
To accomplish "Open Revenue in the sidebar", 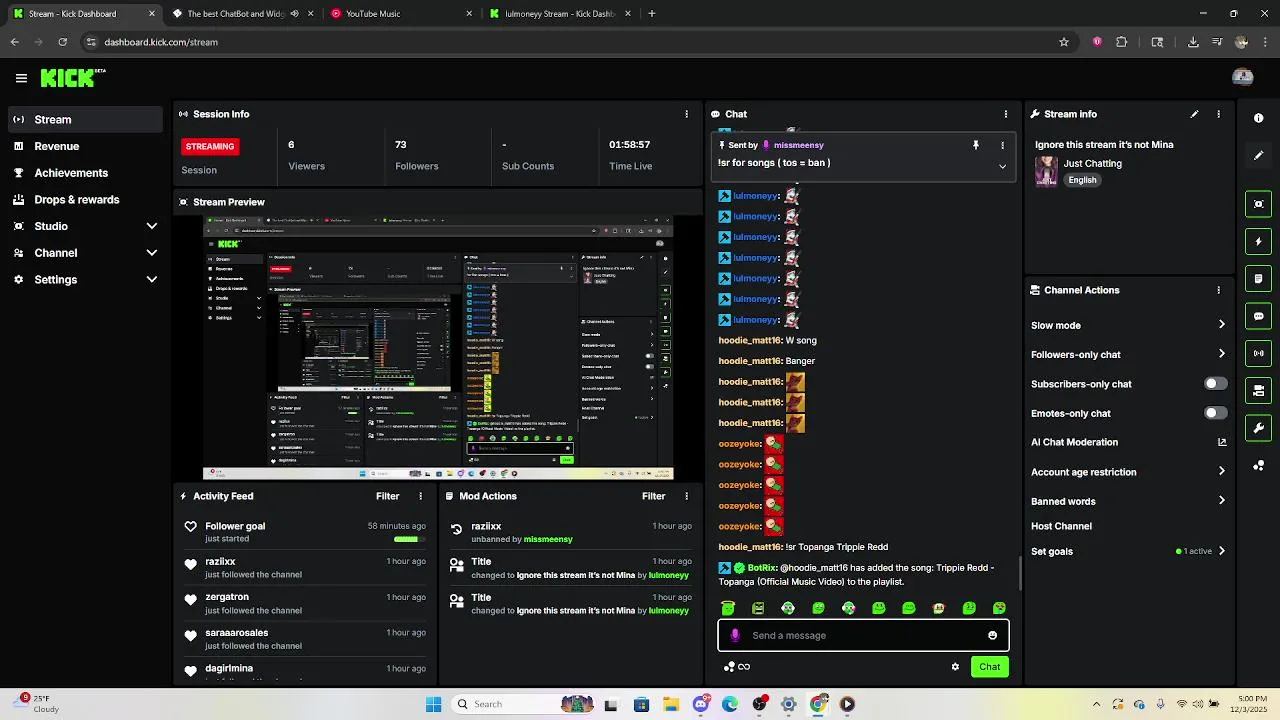I will pyautogui.click(x=84, y=146).
